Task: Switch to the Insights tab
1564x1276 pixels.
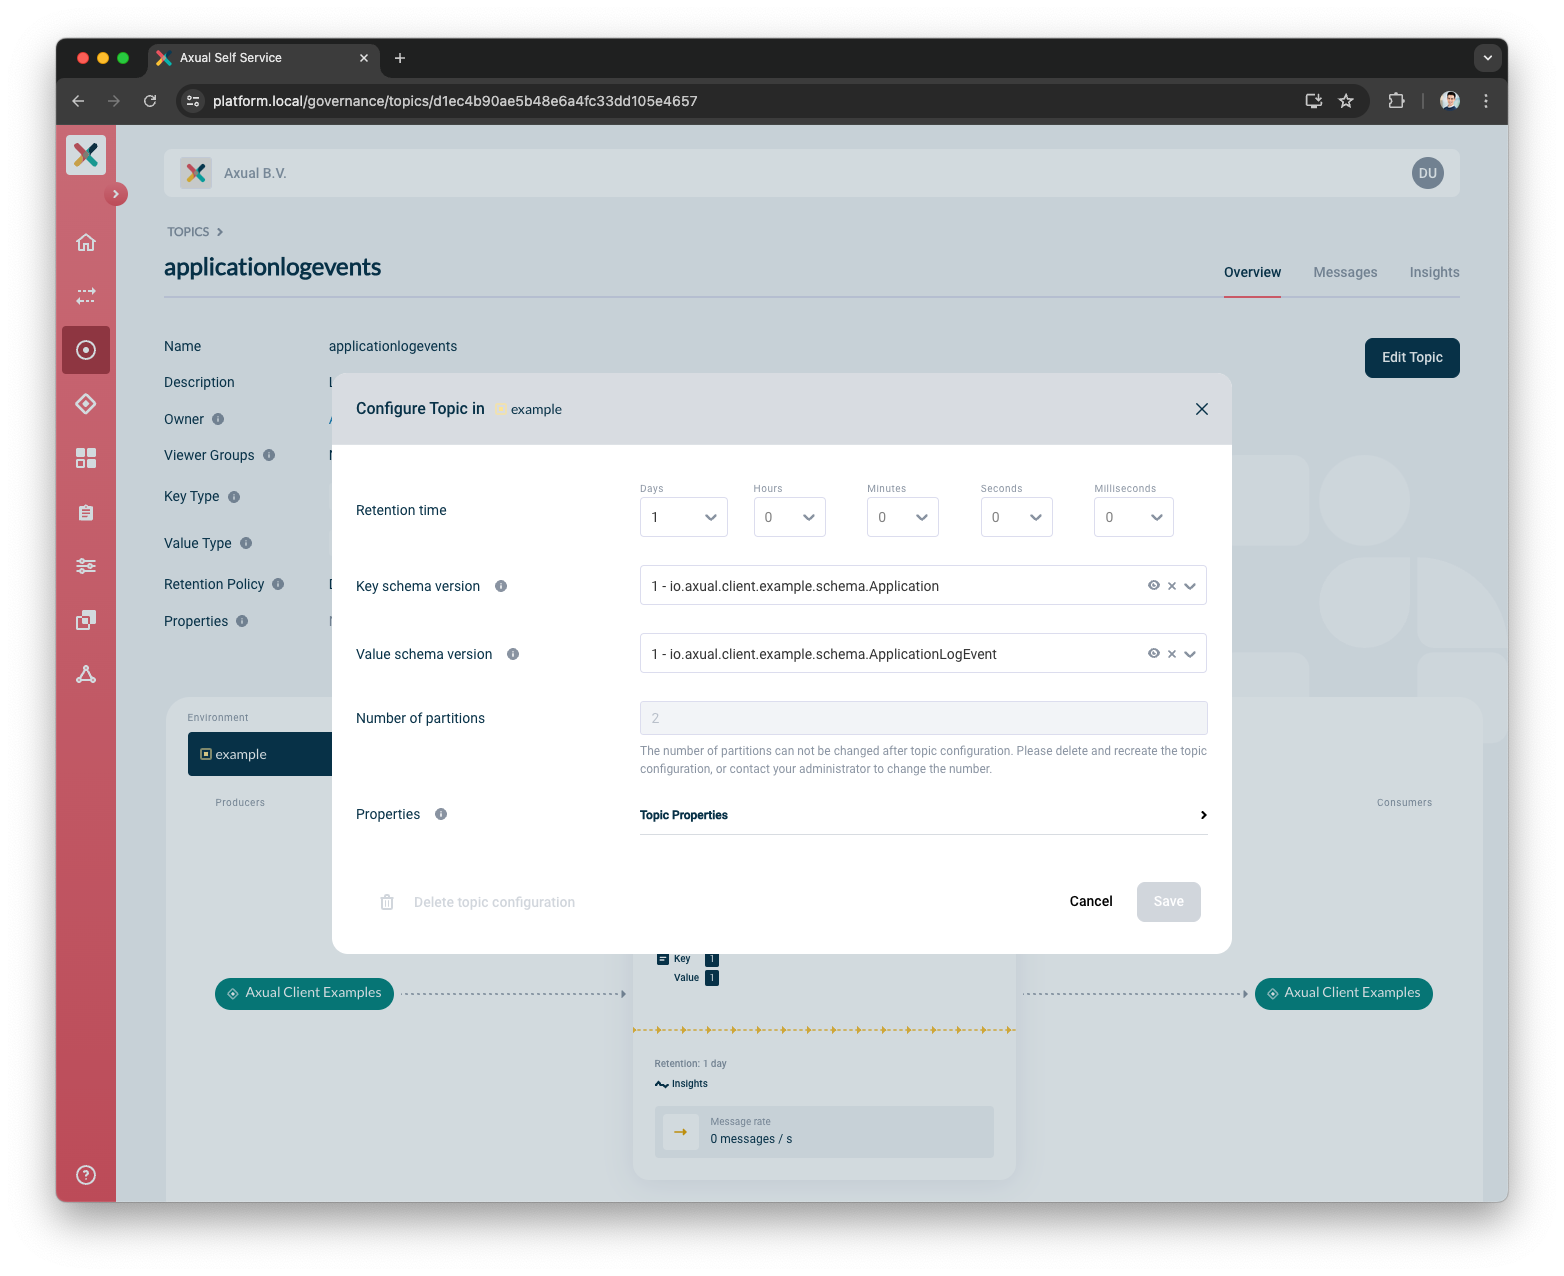Action: point(1434,272)
